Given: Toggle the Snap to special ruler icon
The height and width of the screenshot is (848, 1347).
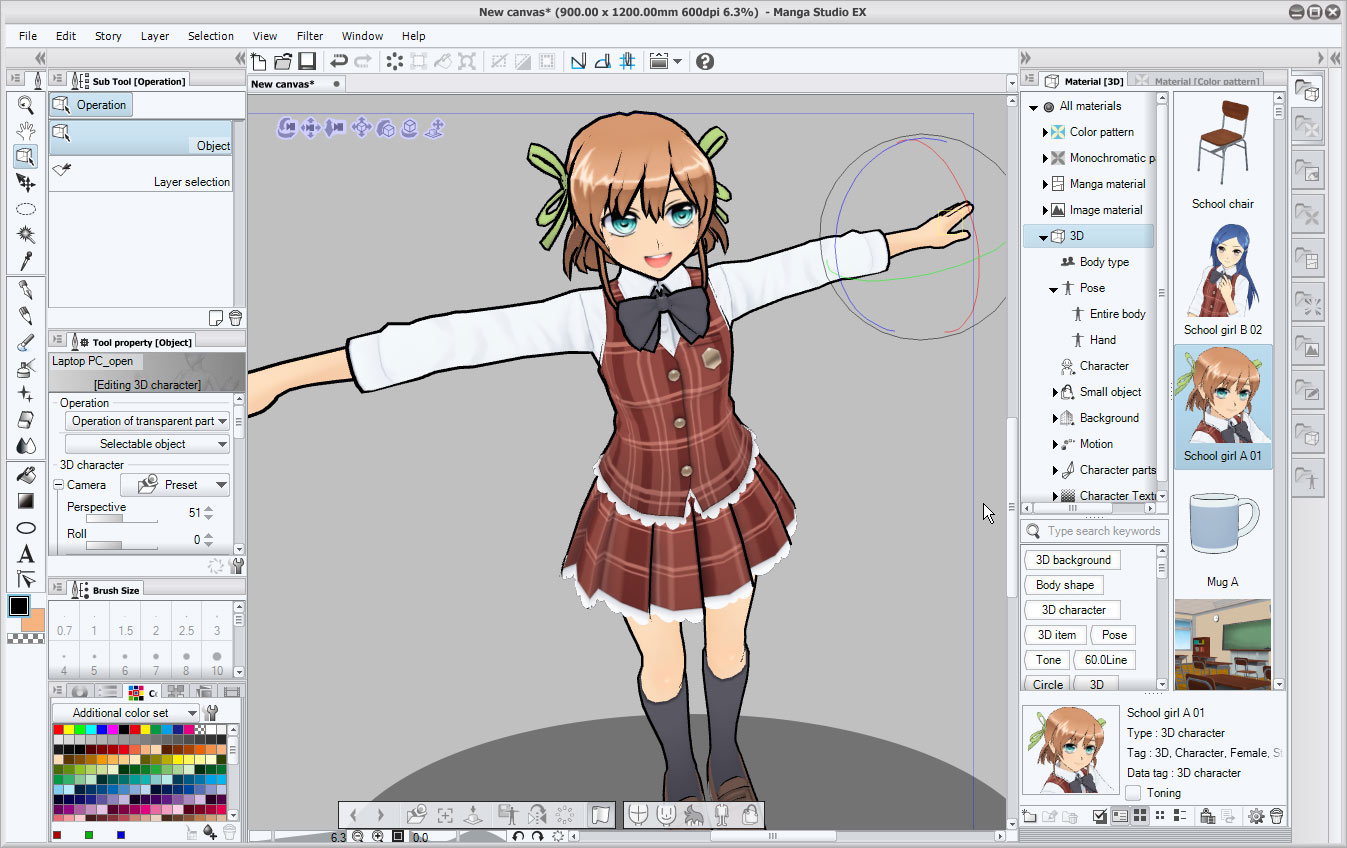Looking at the screenshot, I should coord(603,61).
